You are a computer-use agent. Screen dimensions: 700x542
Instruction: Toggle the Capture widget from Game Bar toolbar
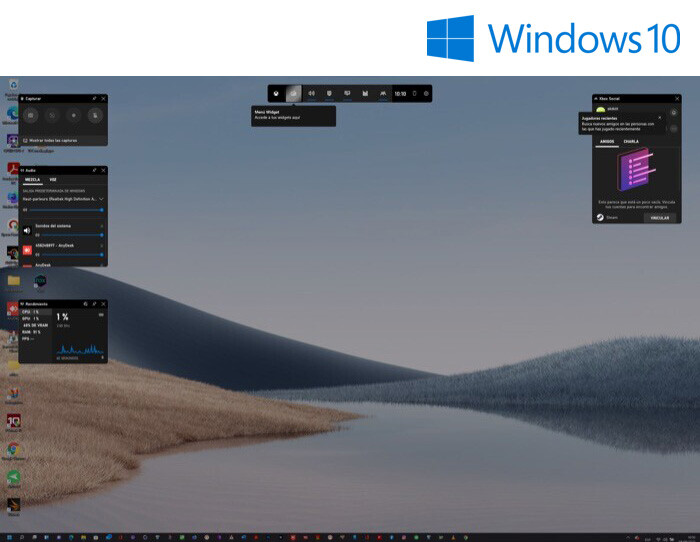tap(329, 94)
